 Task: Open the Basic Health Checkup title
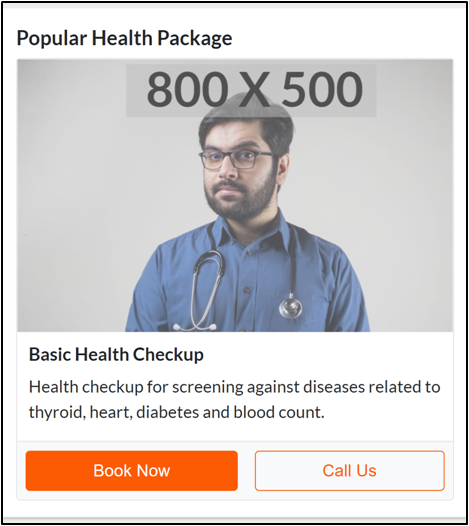pyautogui.click(x=116, y=354)
